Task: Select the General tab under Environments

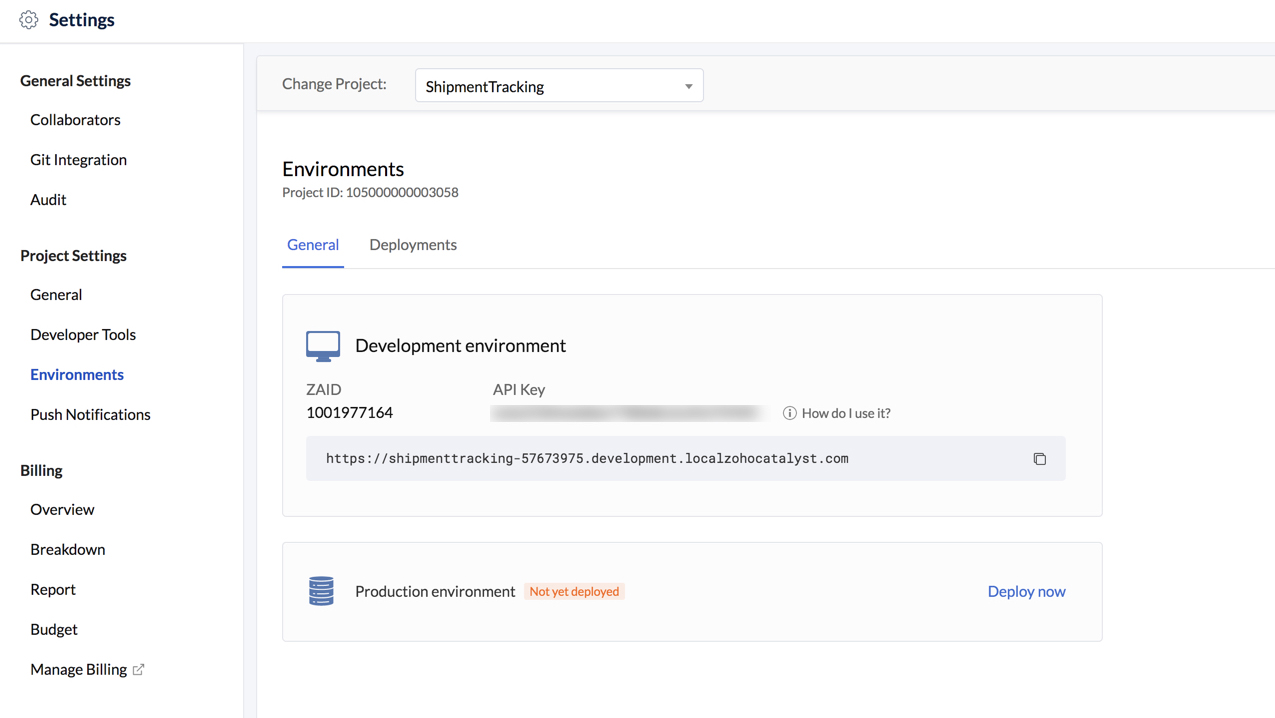Action: point(313,244)
